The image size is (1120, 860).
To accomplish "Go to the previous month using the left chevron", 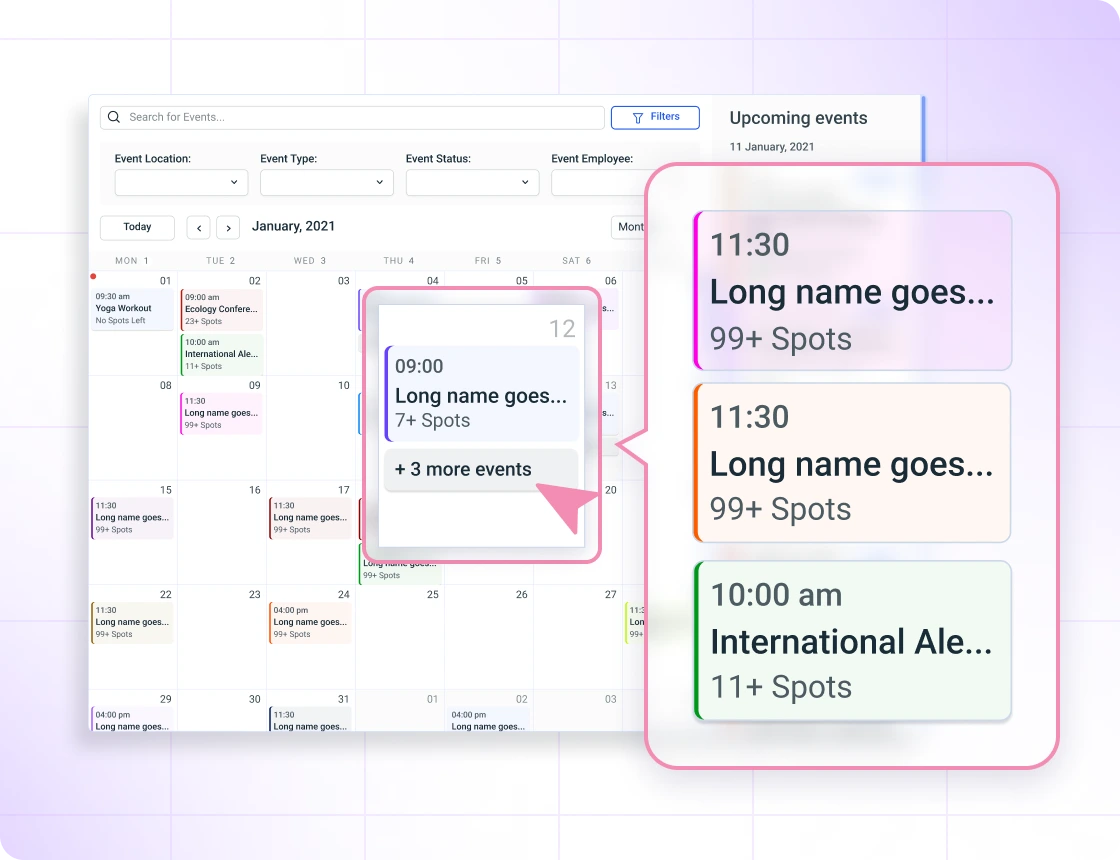I will coord(198,227).
